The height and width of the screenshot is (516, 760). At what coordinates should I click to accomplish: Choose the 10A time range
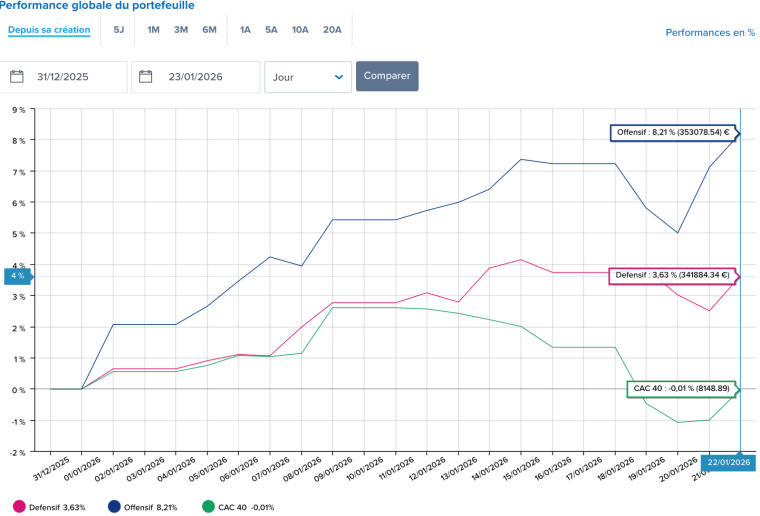[300, 30]
